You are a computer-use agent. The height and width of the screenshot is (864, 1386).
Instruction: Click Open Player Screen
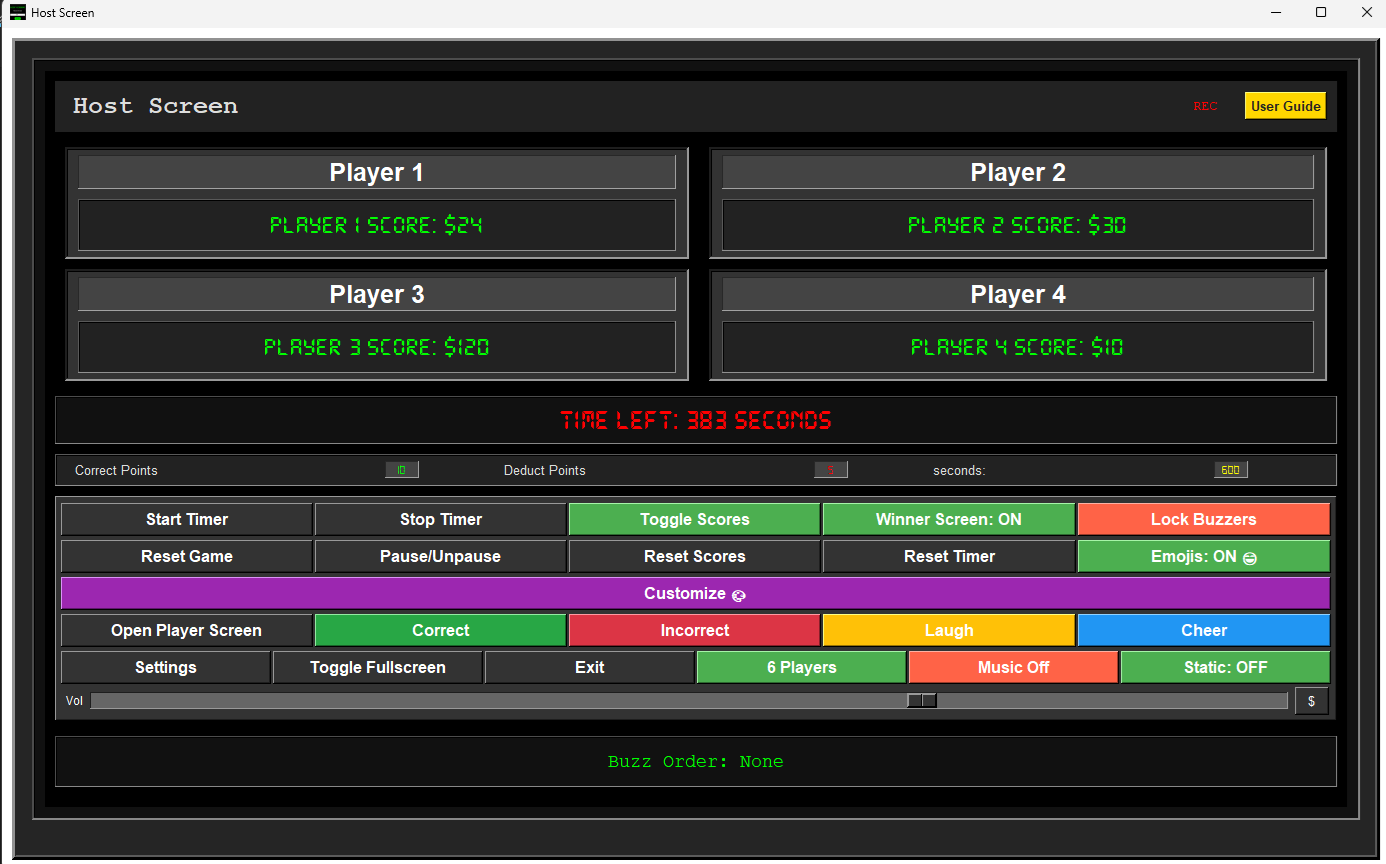tap(186, 630)
